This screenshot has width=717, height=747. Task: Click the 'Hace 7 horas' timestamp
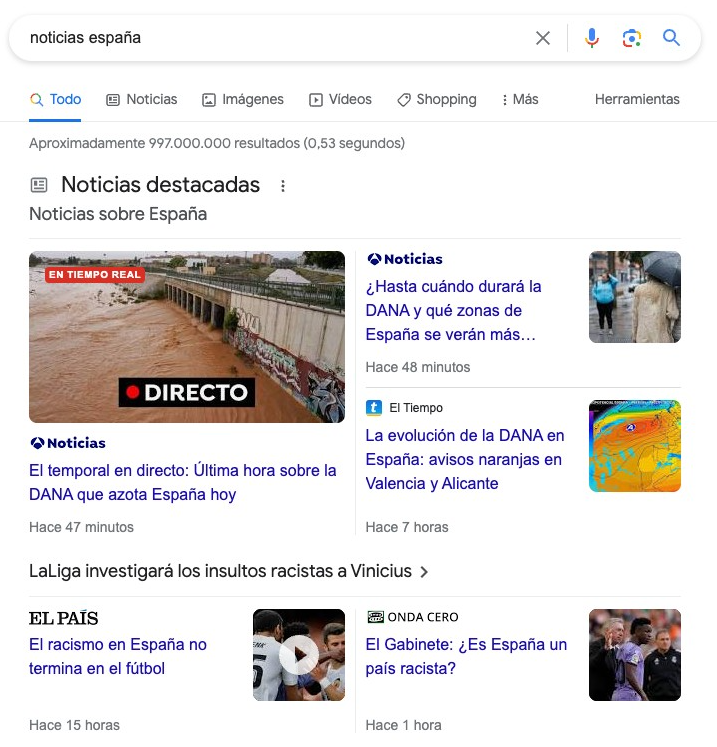point(407,527)
